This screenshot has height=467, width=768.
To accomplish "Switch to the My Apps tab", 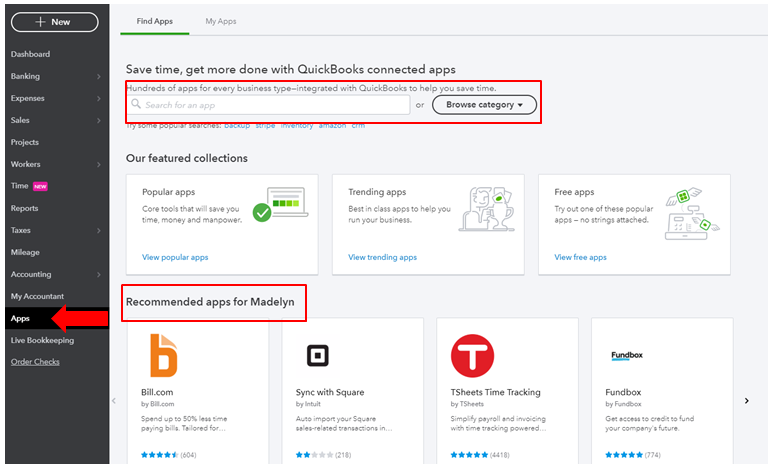I will pyautogui.click(x=221, y=21).
